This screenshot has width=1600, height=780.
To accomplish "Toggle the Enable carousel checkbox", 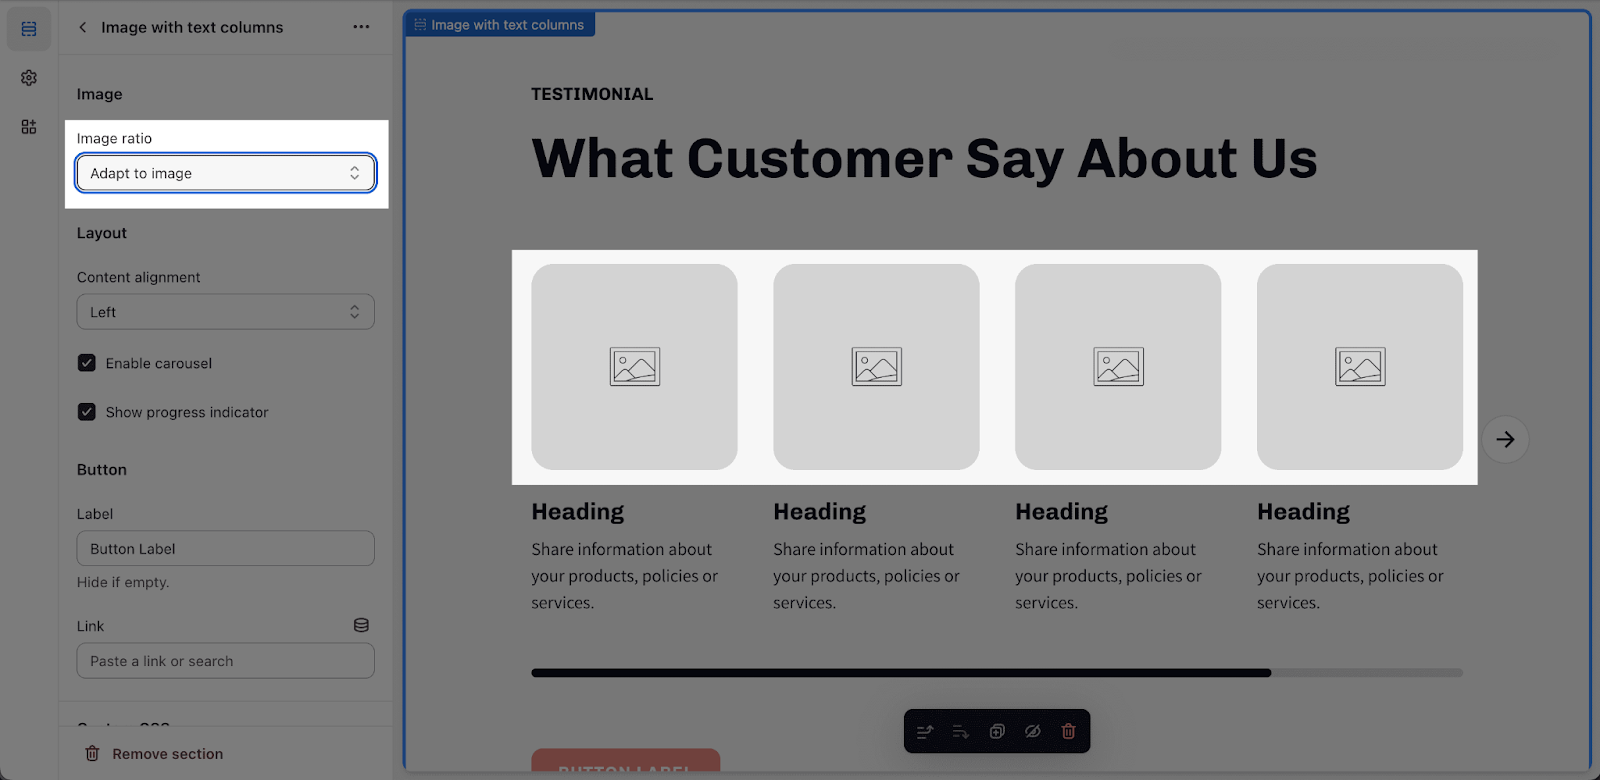I will tap(87, 363).
